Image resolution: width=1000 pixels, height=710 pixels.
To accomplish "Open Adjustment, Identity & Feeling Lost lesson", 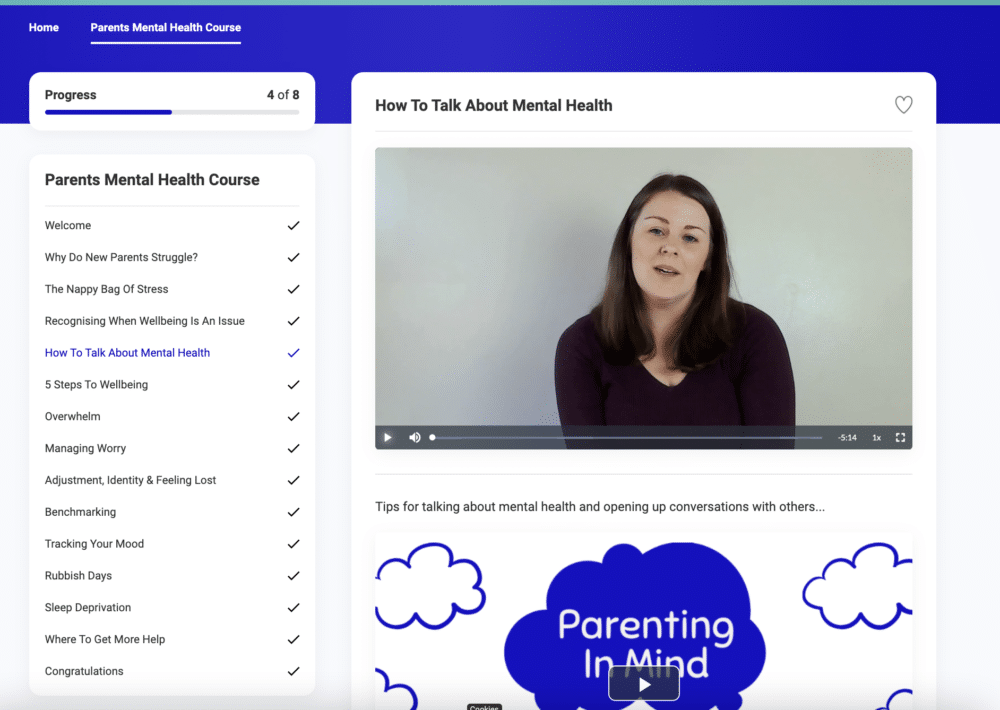I will 130,480.
